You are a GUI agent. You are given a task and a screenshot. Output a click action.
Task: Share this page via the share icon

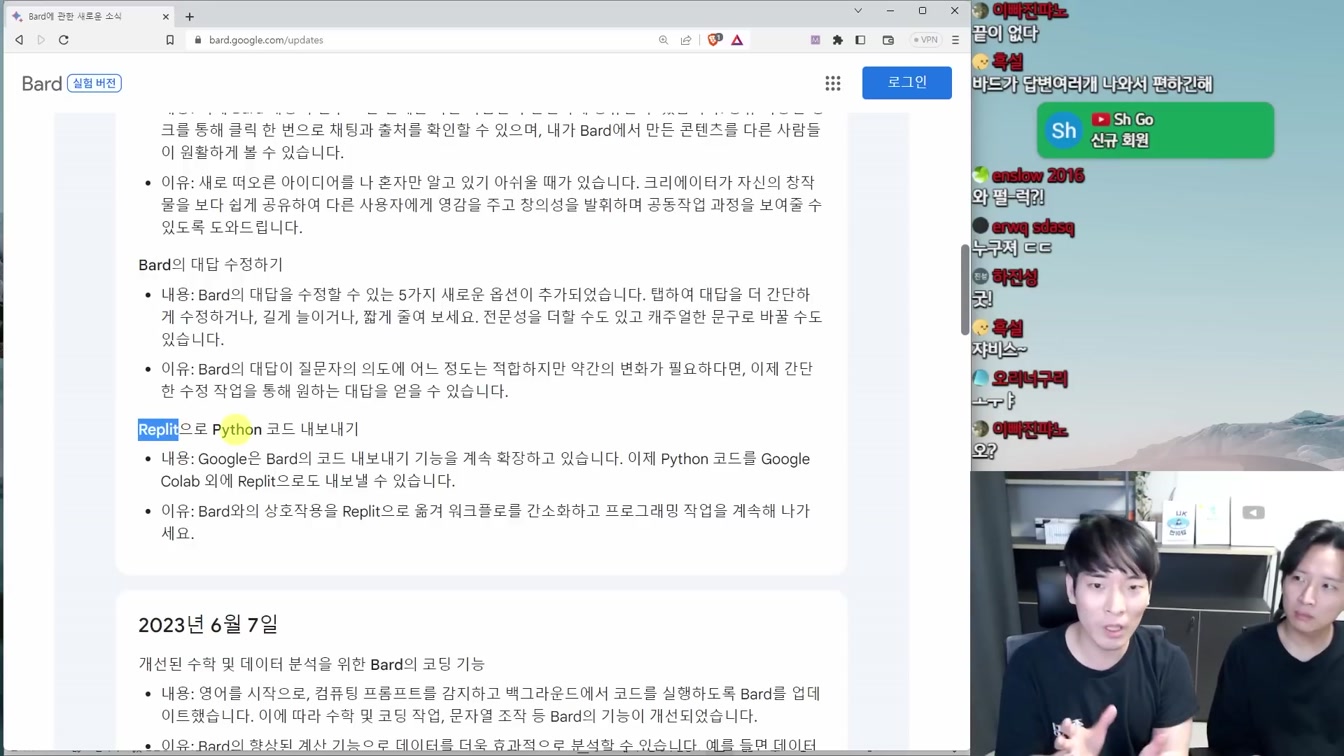click(x=686, y=40)
